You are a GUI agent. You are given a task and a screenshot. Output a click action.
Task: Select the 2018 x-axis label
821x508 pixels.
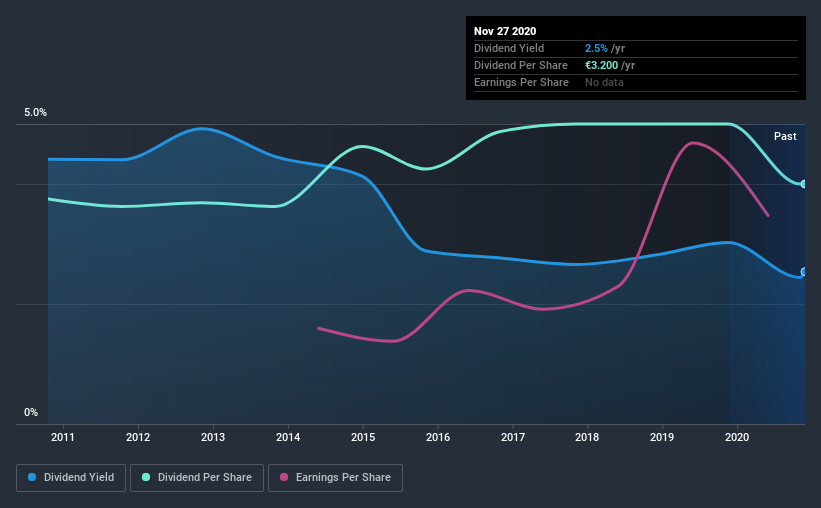coord(587,437)
